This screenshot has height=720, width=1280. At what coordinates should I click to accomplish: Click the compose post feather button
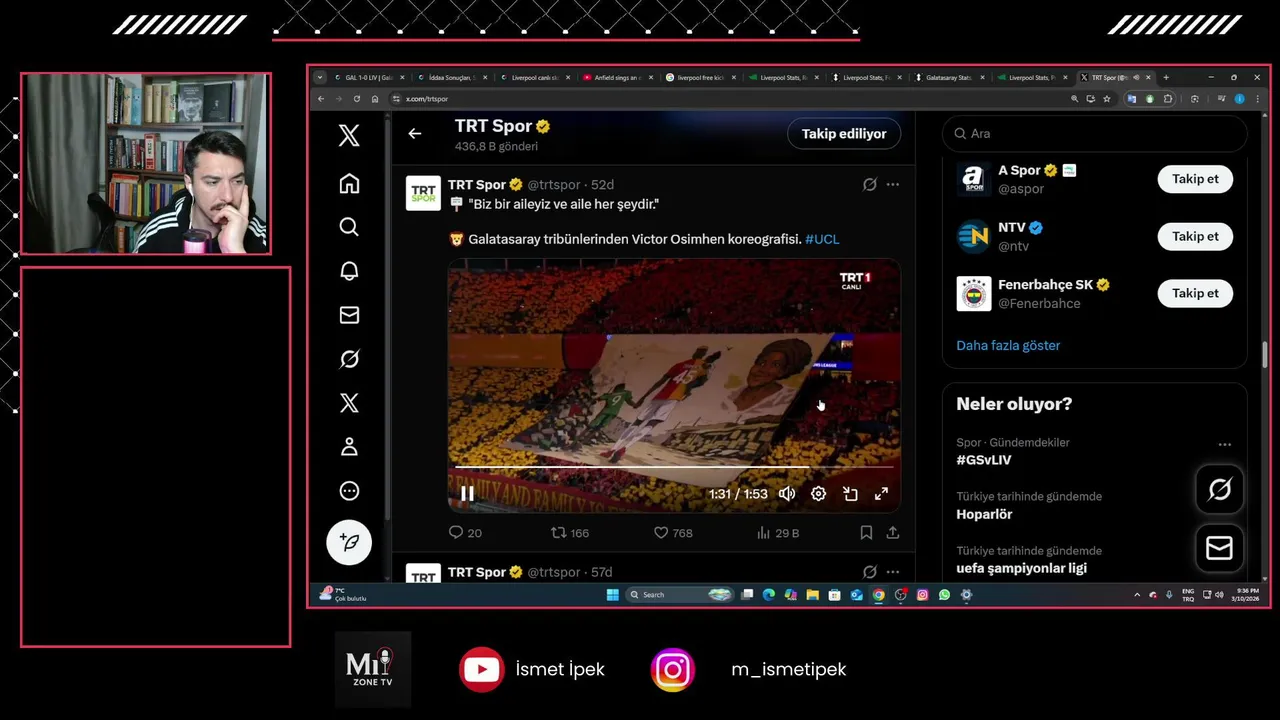(349, 542)
